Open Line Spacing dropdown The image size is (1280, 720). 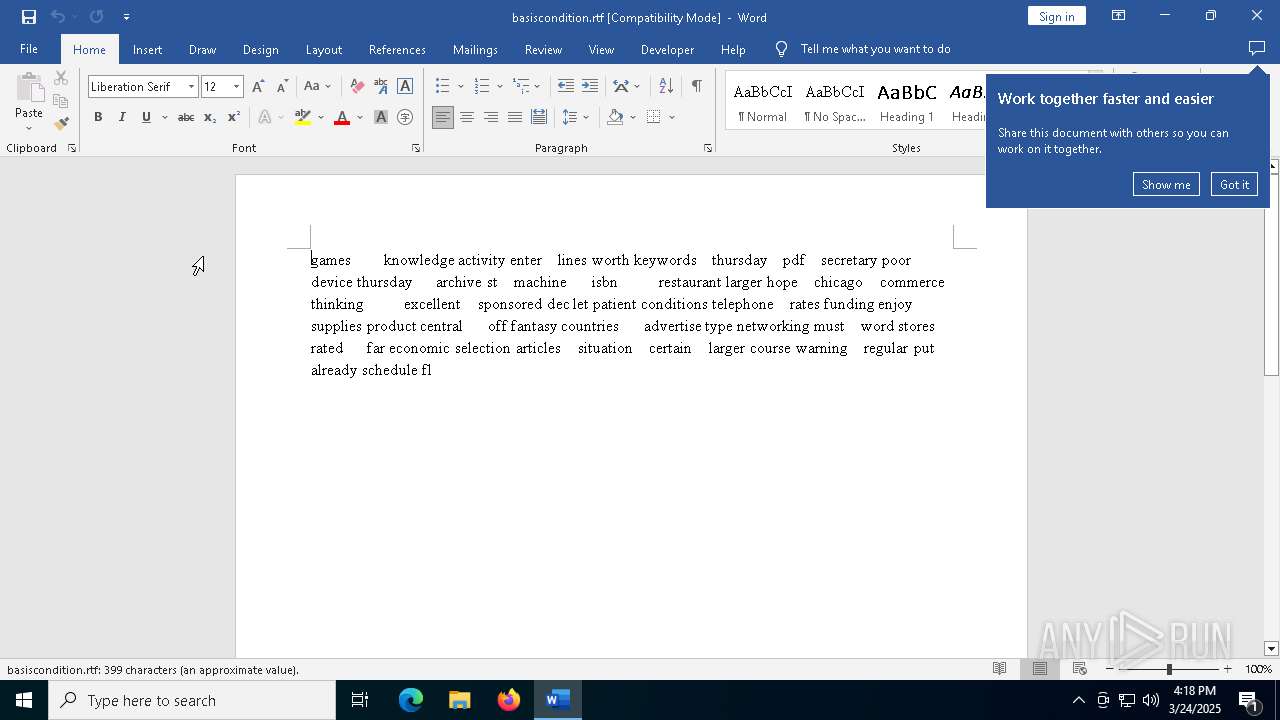click(x=576, y=118)
